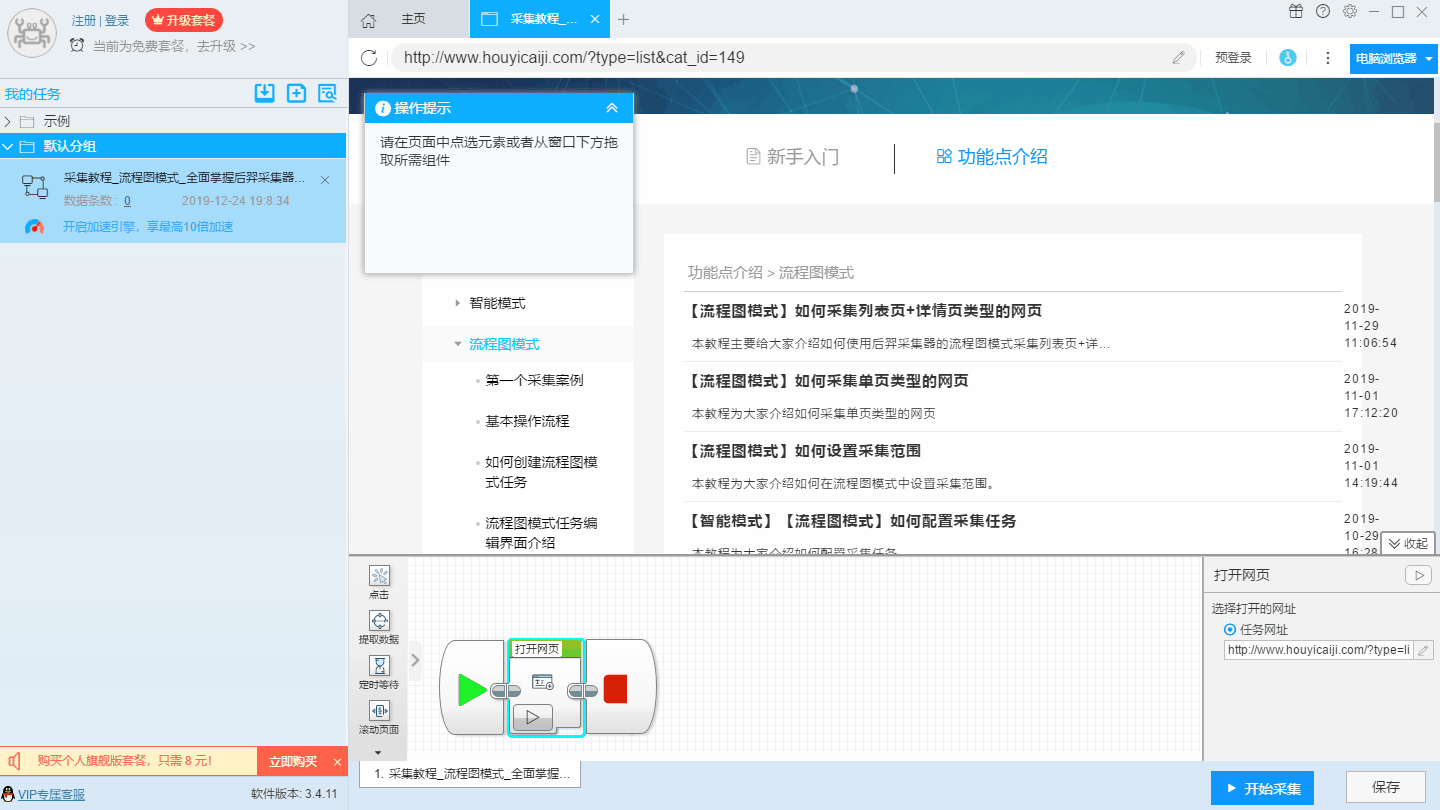
Task: Close the 采集教程 browser tab
Action: point(595,19)
